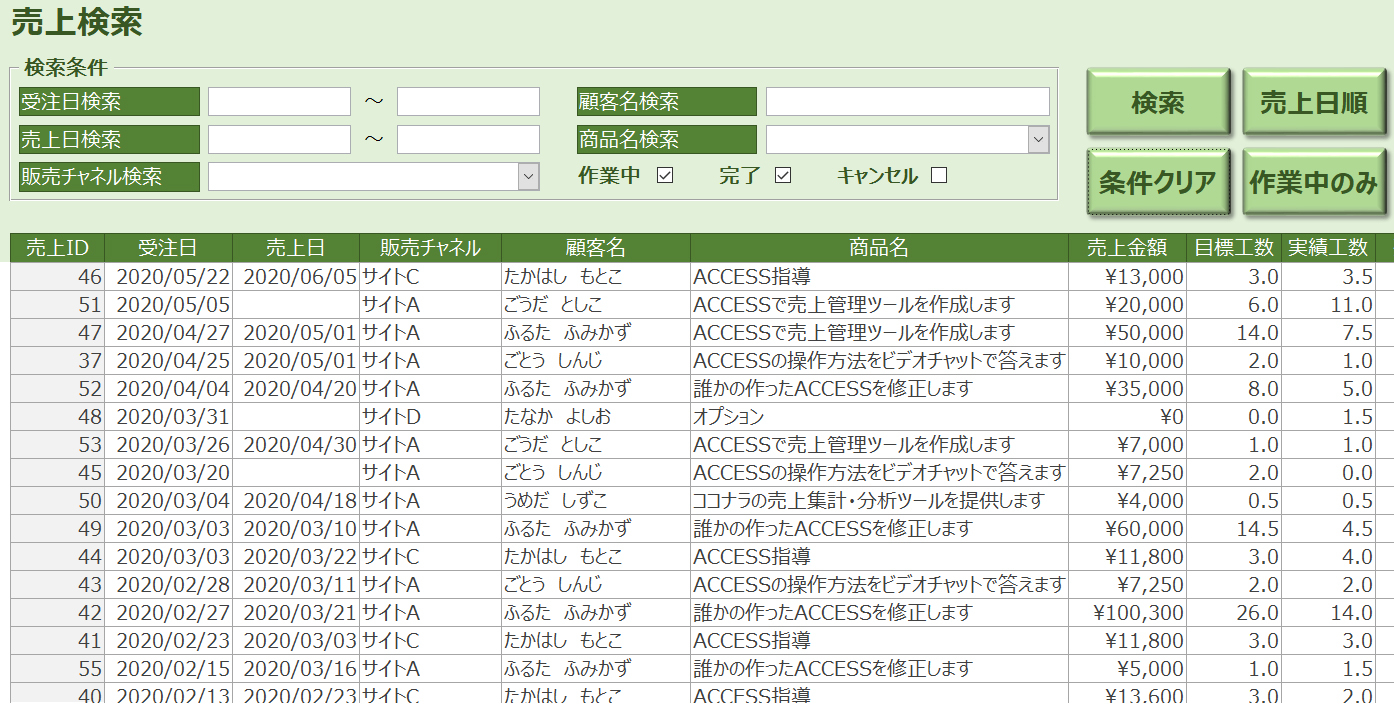Screen dimensions: 1394x714
Task: Click the 検索 (Search) button
Action: tap(1158, 101)
